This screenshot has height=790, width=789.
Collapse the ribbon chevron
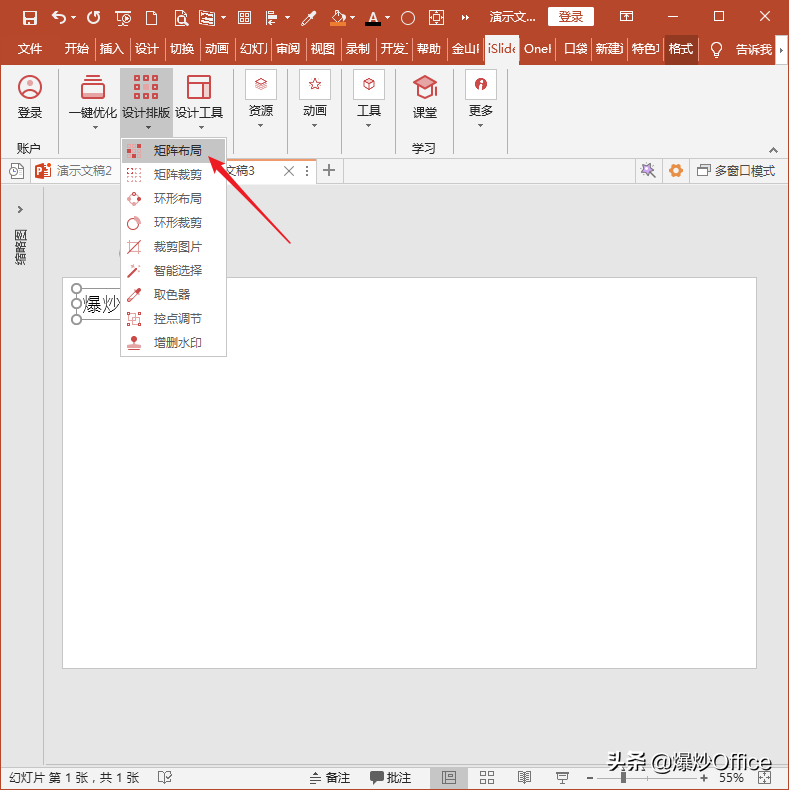(773, 150)
